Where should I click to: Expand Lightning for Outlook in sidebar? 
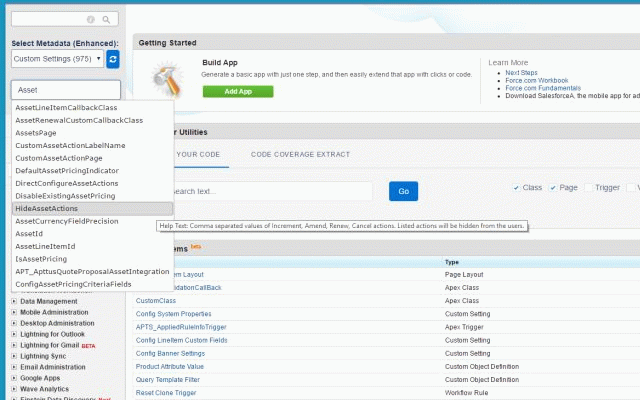(14, 333)
